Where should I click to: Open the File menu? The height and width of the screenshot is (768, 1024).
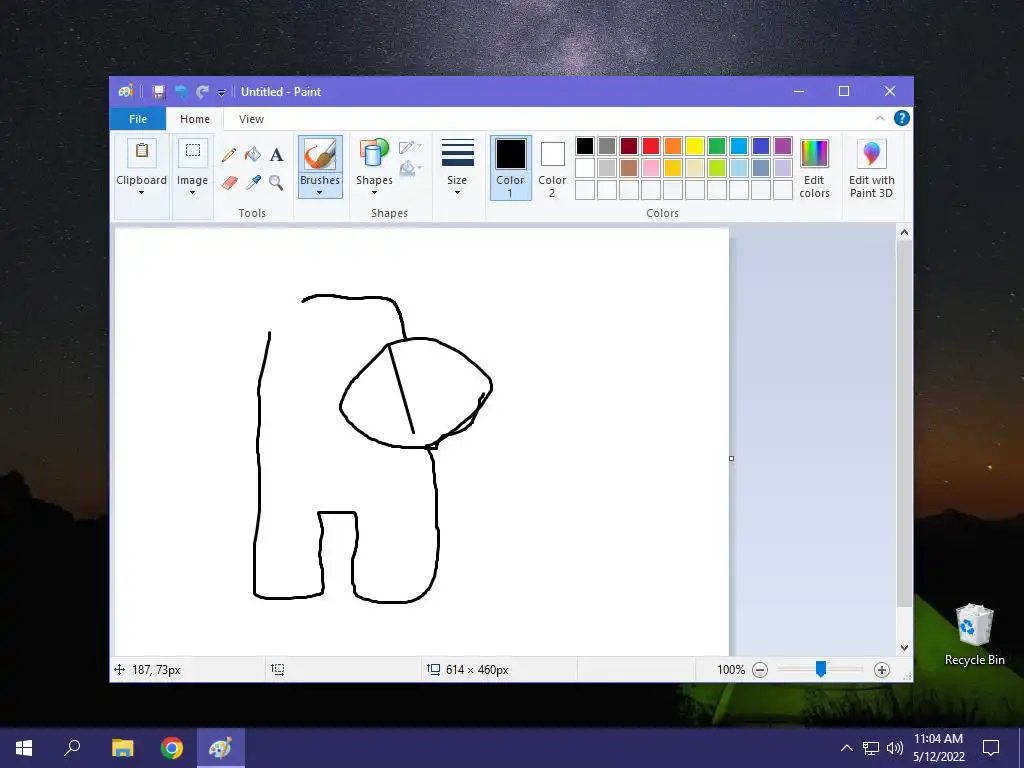[x=138, y=119]
